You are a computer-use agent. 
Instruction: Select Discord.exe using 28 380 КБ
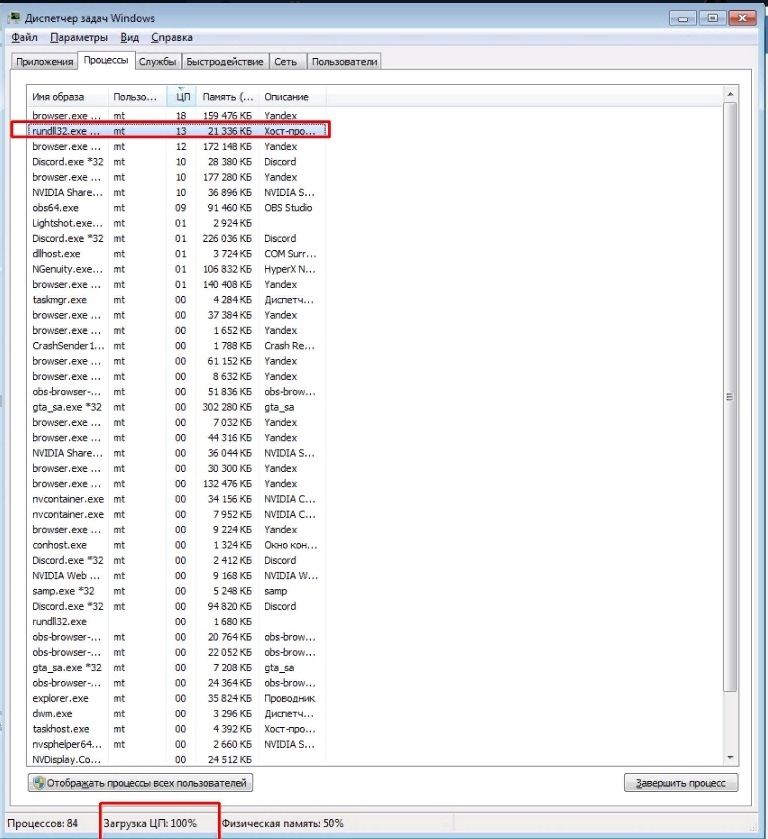tap(177, 162)
